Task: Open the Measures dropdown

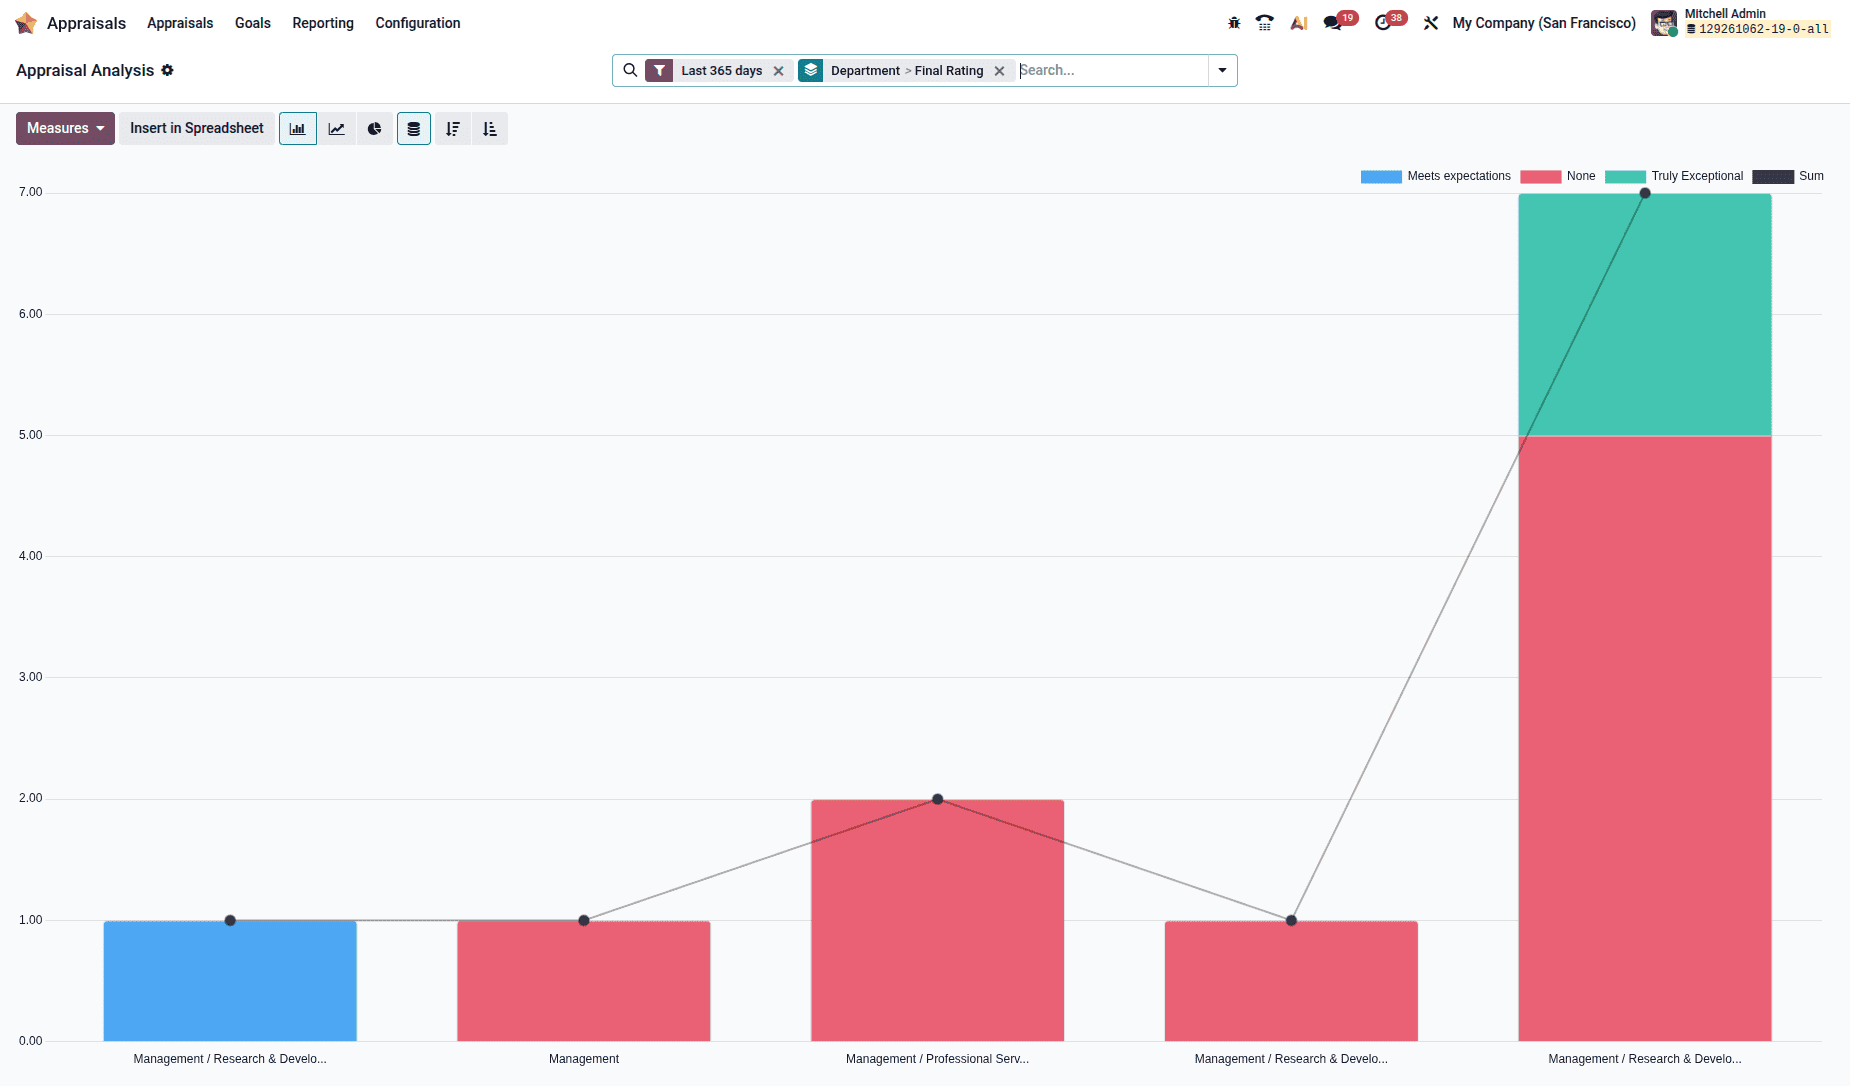Action: tap(65, 129)
